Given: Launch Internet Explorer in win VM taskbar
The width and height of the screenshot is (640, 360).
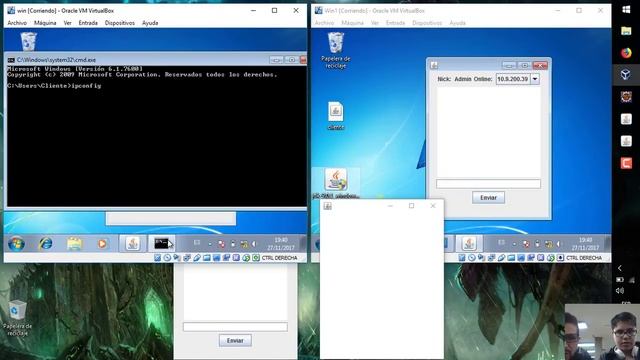Looking at the screenshot, I should pyautogui.click(x=45, y=244).
